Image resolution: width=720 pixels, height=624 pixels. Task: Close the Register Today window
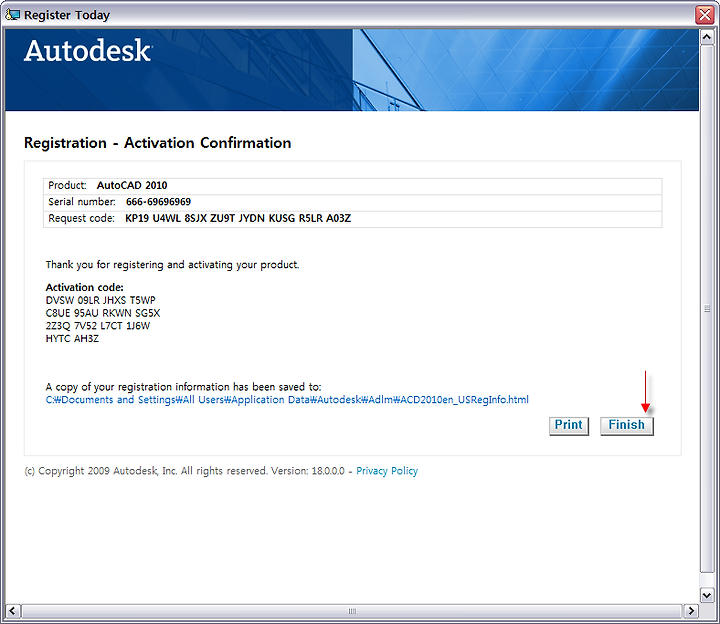[704, 15]
